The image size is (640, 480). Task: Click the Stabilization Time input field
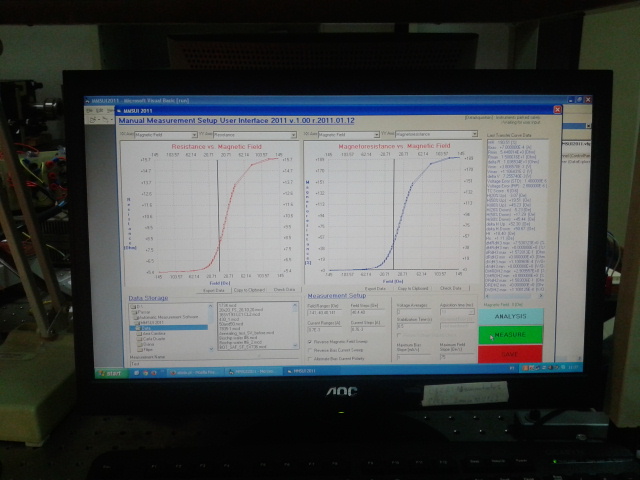click(412, 325)
